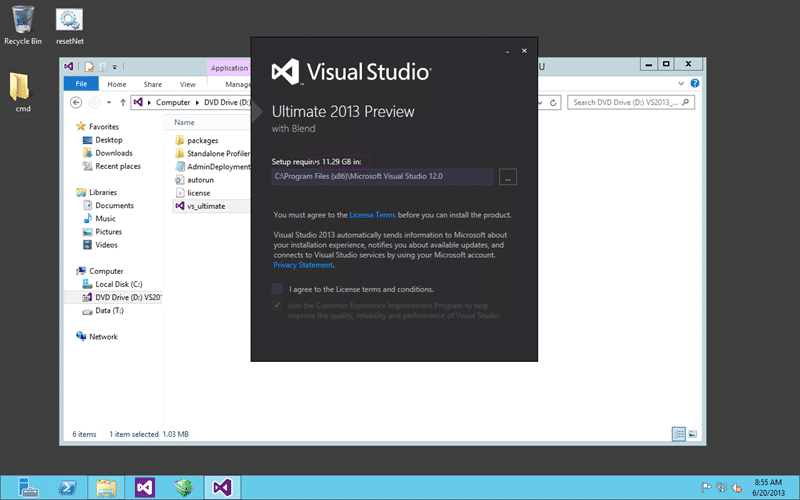
Task: Agree to the License terms checkbox
Action: click(277, 289)
